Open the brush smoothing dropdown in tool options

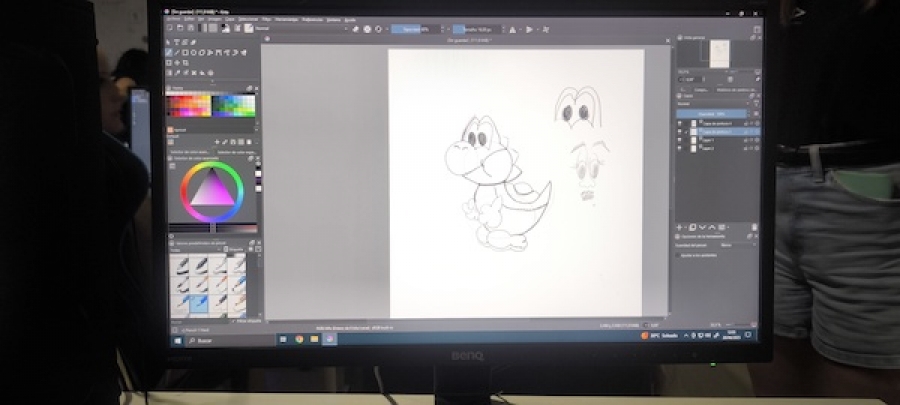pyautogui.click(x=739, y=245)
